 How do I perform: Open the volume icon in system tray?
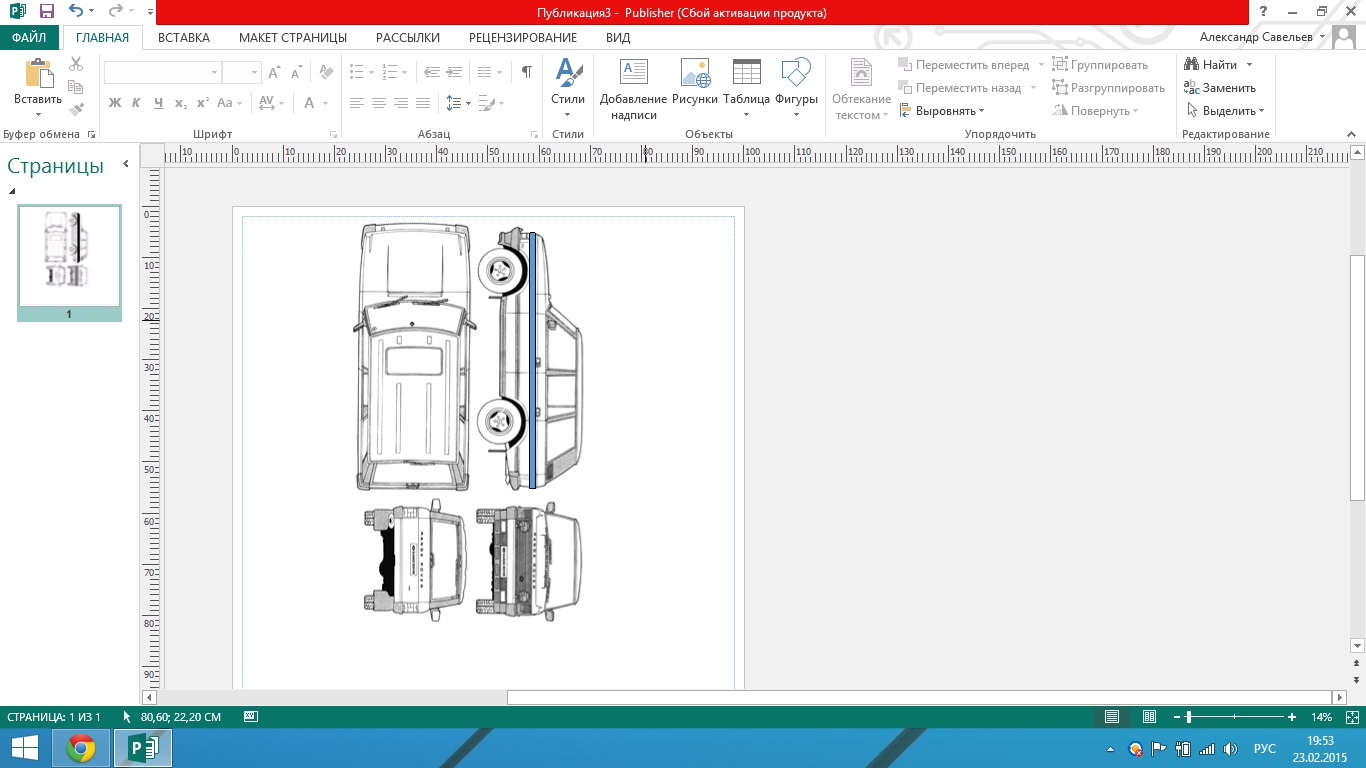point(1229,749)
